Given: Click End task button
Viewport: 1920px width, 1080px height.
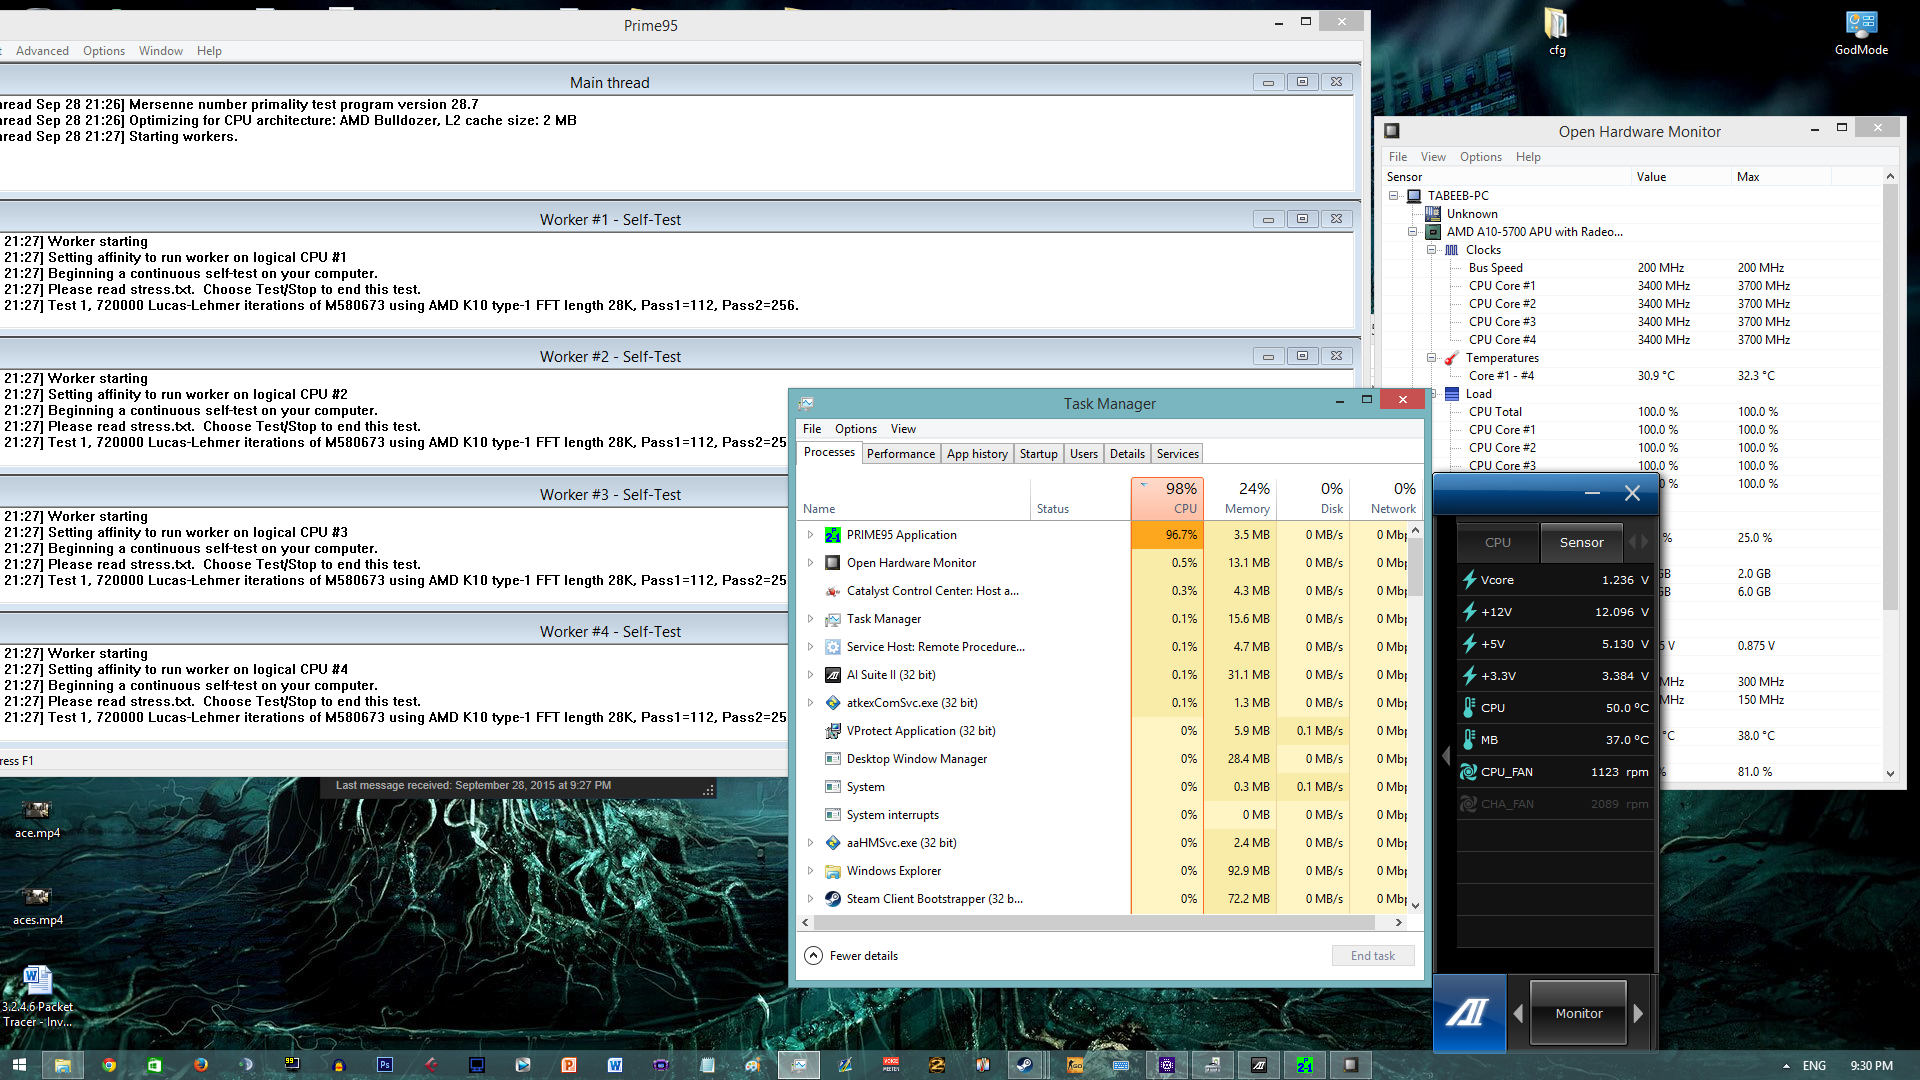Looking at the screenshot, I should 1373,956.
